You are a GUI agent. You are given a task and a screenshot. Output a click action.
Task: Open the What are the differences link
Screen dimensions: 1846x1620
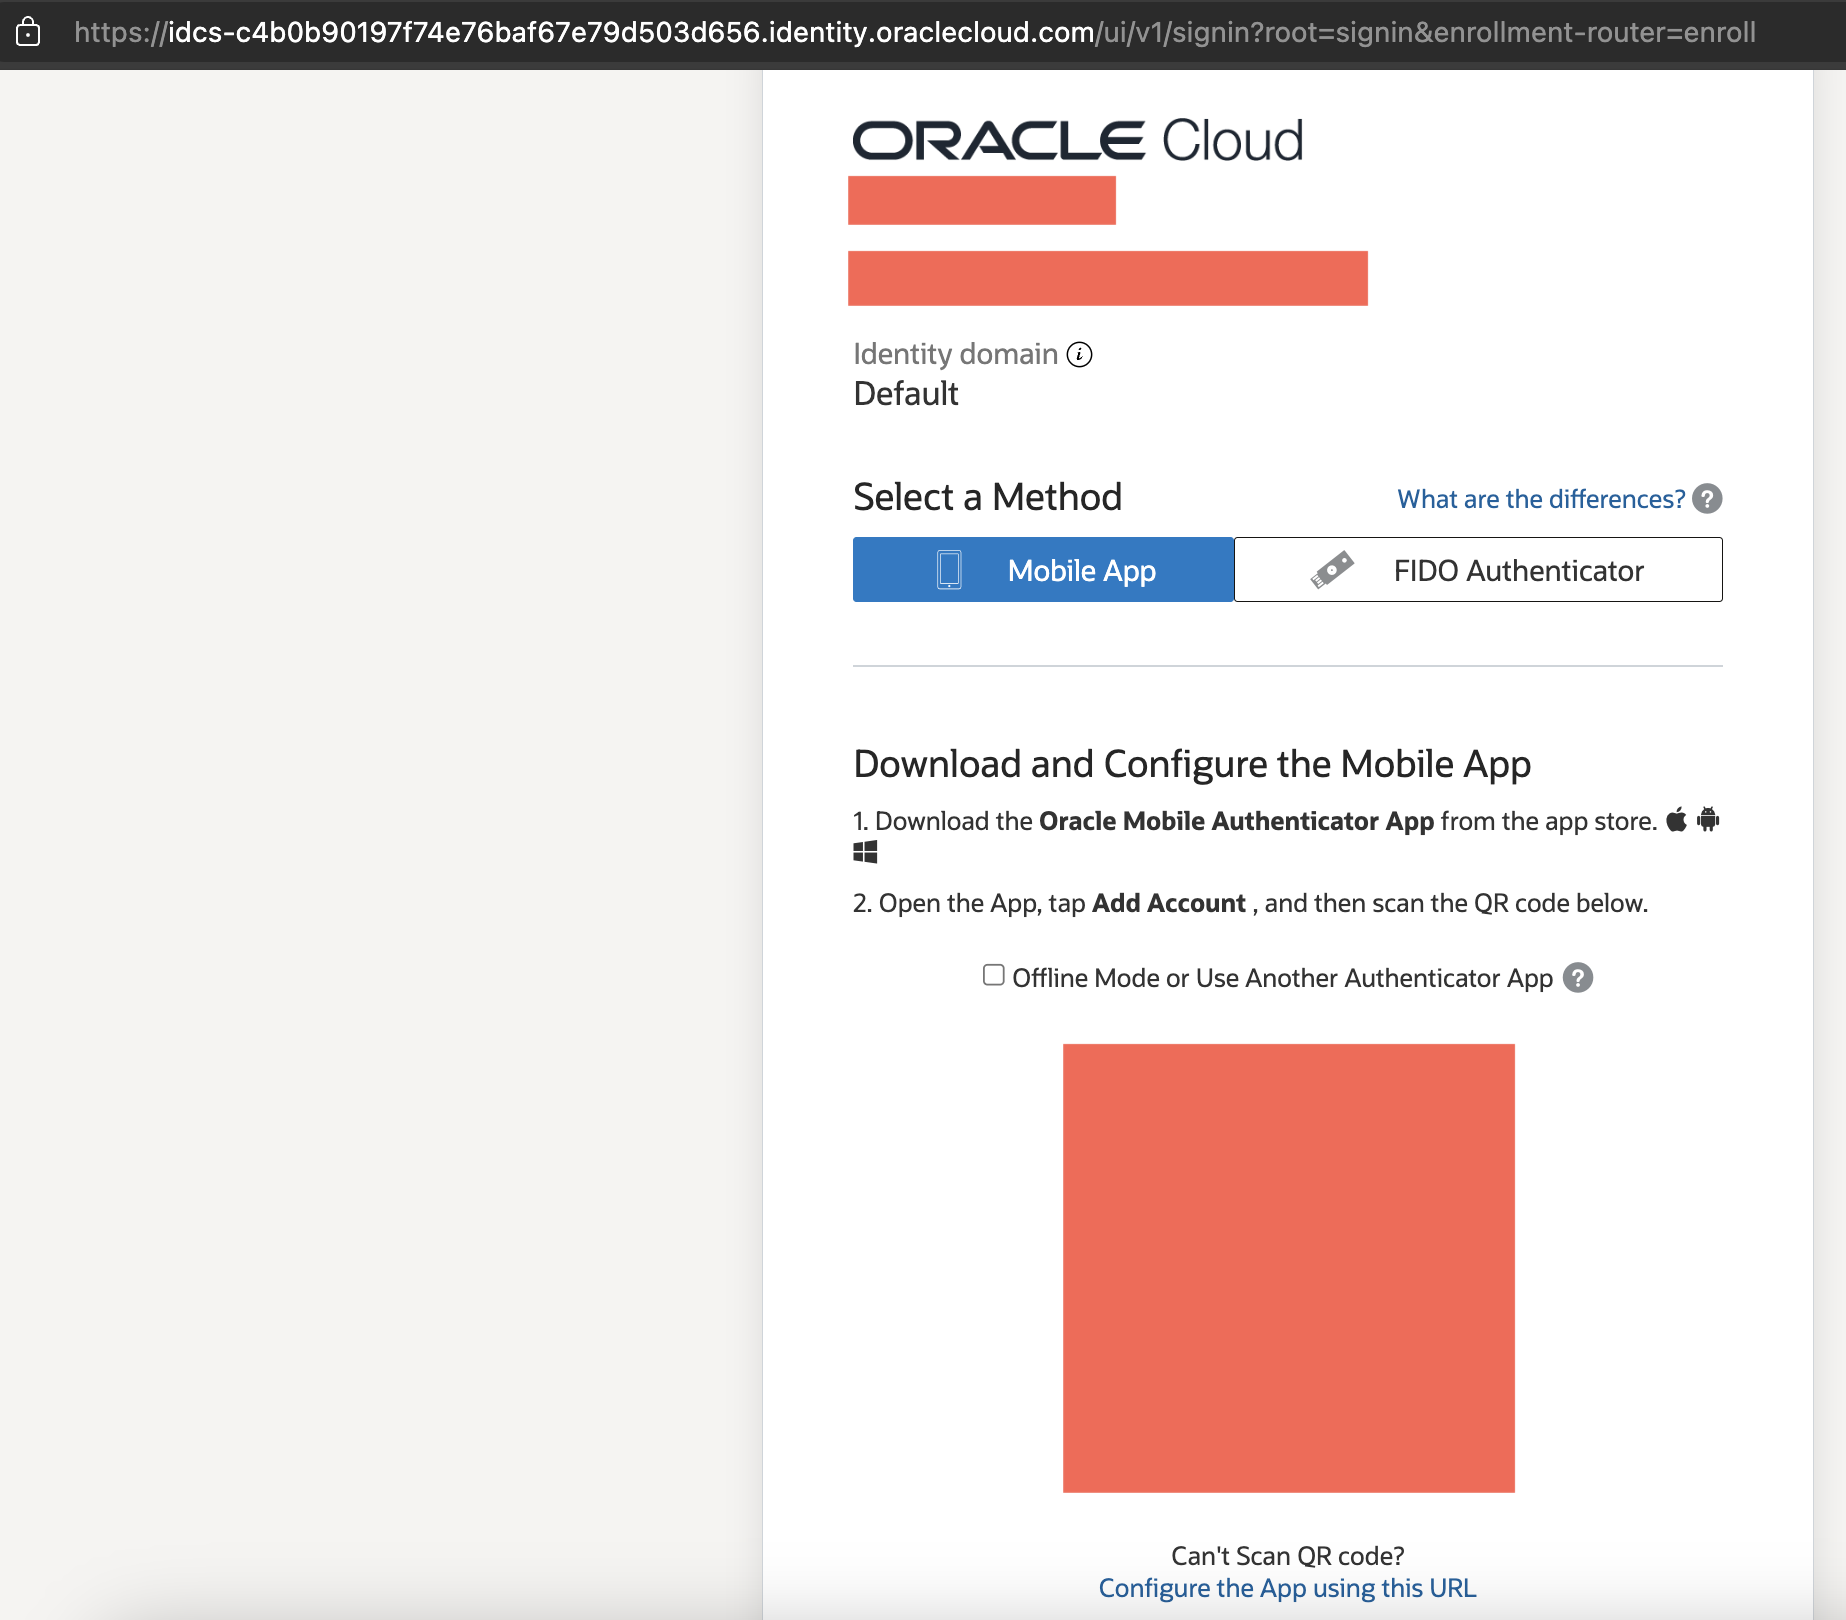[1541, 499]
